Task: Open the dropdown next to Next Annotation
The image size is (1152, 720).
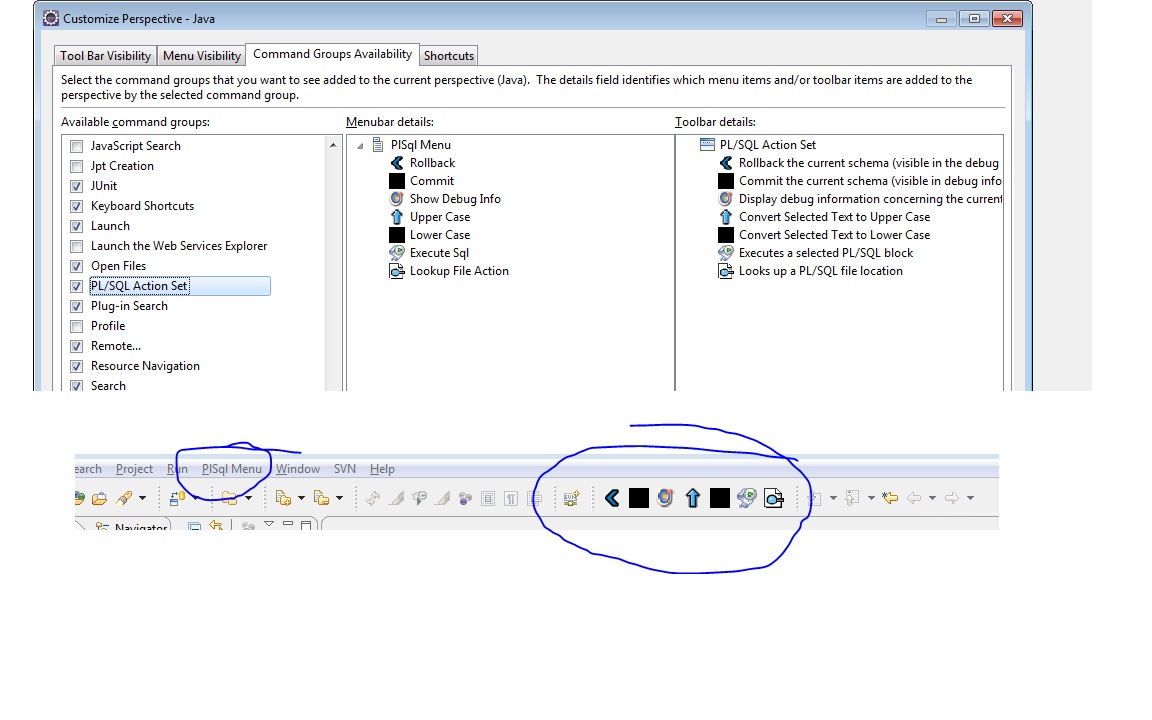Action: 833,498
